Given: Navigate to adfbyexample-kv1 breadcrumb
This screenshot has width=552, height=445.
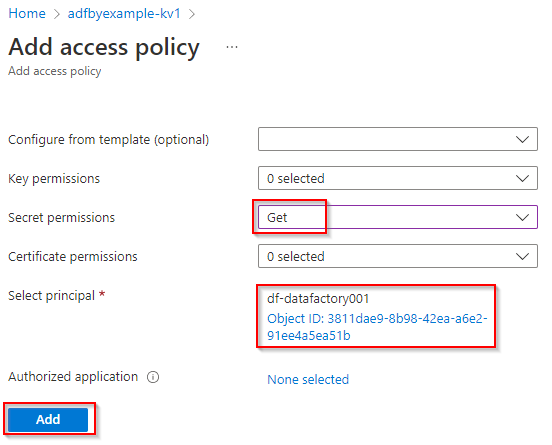Looking at the screenshot, I should pyautogui.click(x=124, y=14).
